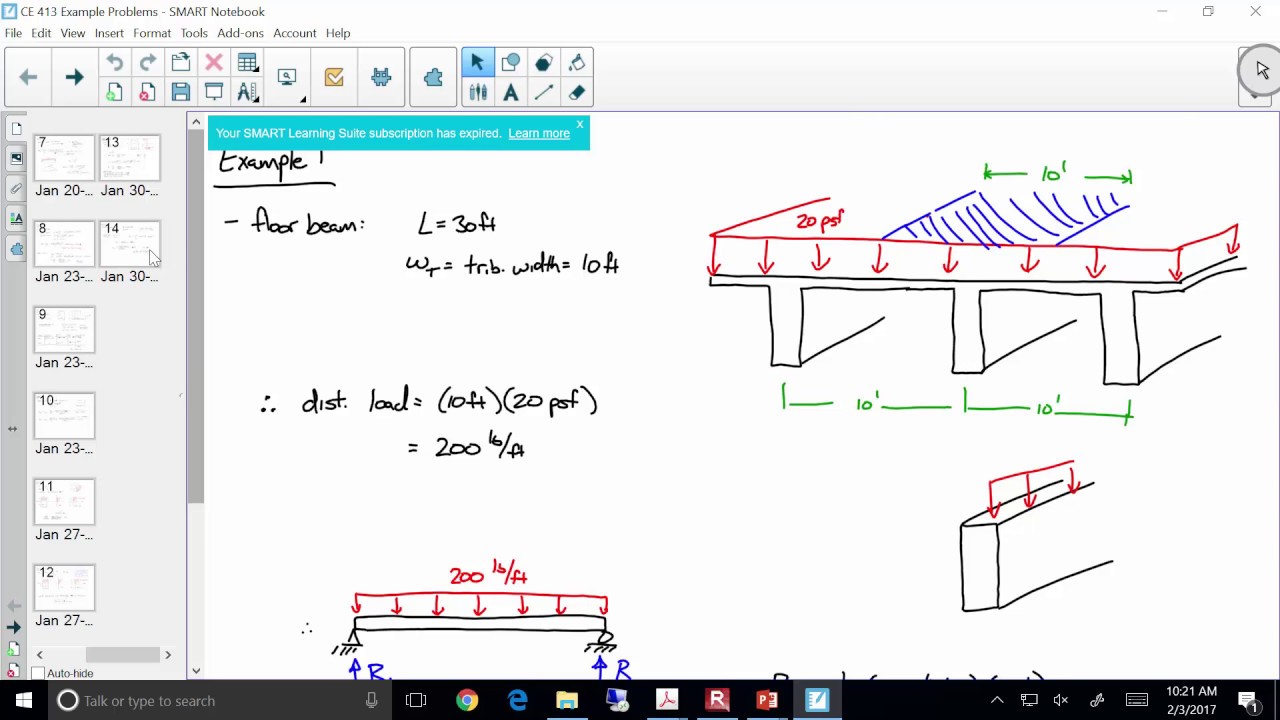Screen dimensions: 1280x720
Task: Open the File menu
Action: tap(13, 33)
